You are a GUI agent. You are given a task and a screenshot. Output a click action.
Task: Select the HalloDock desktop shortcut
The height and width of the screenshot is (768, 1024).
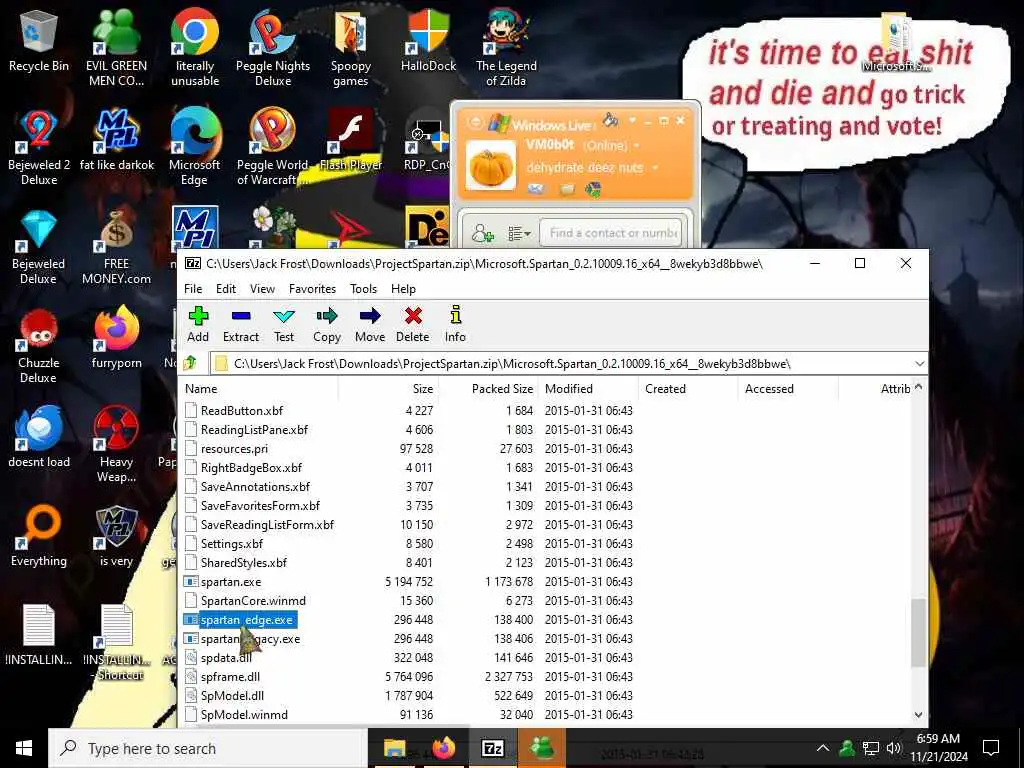coord(428,42)
